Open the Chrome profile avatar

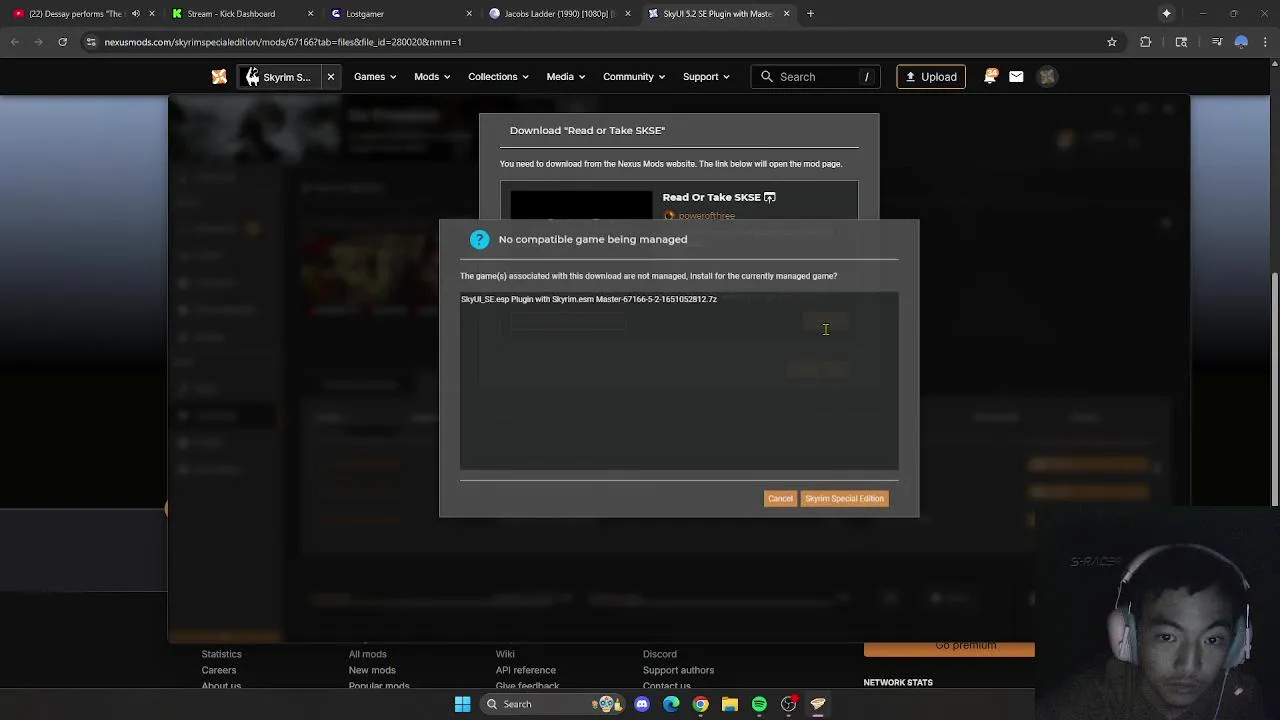coord(1241,42)
